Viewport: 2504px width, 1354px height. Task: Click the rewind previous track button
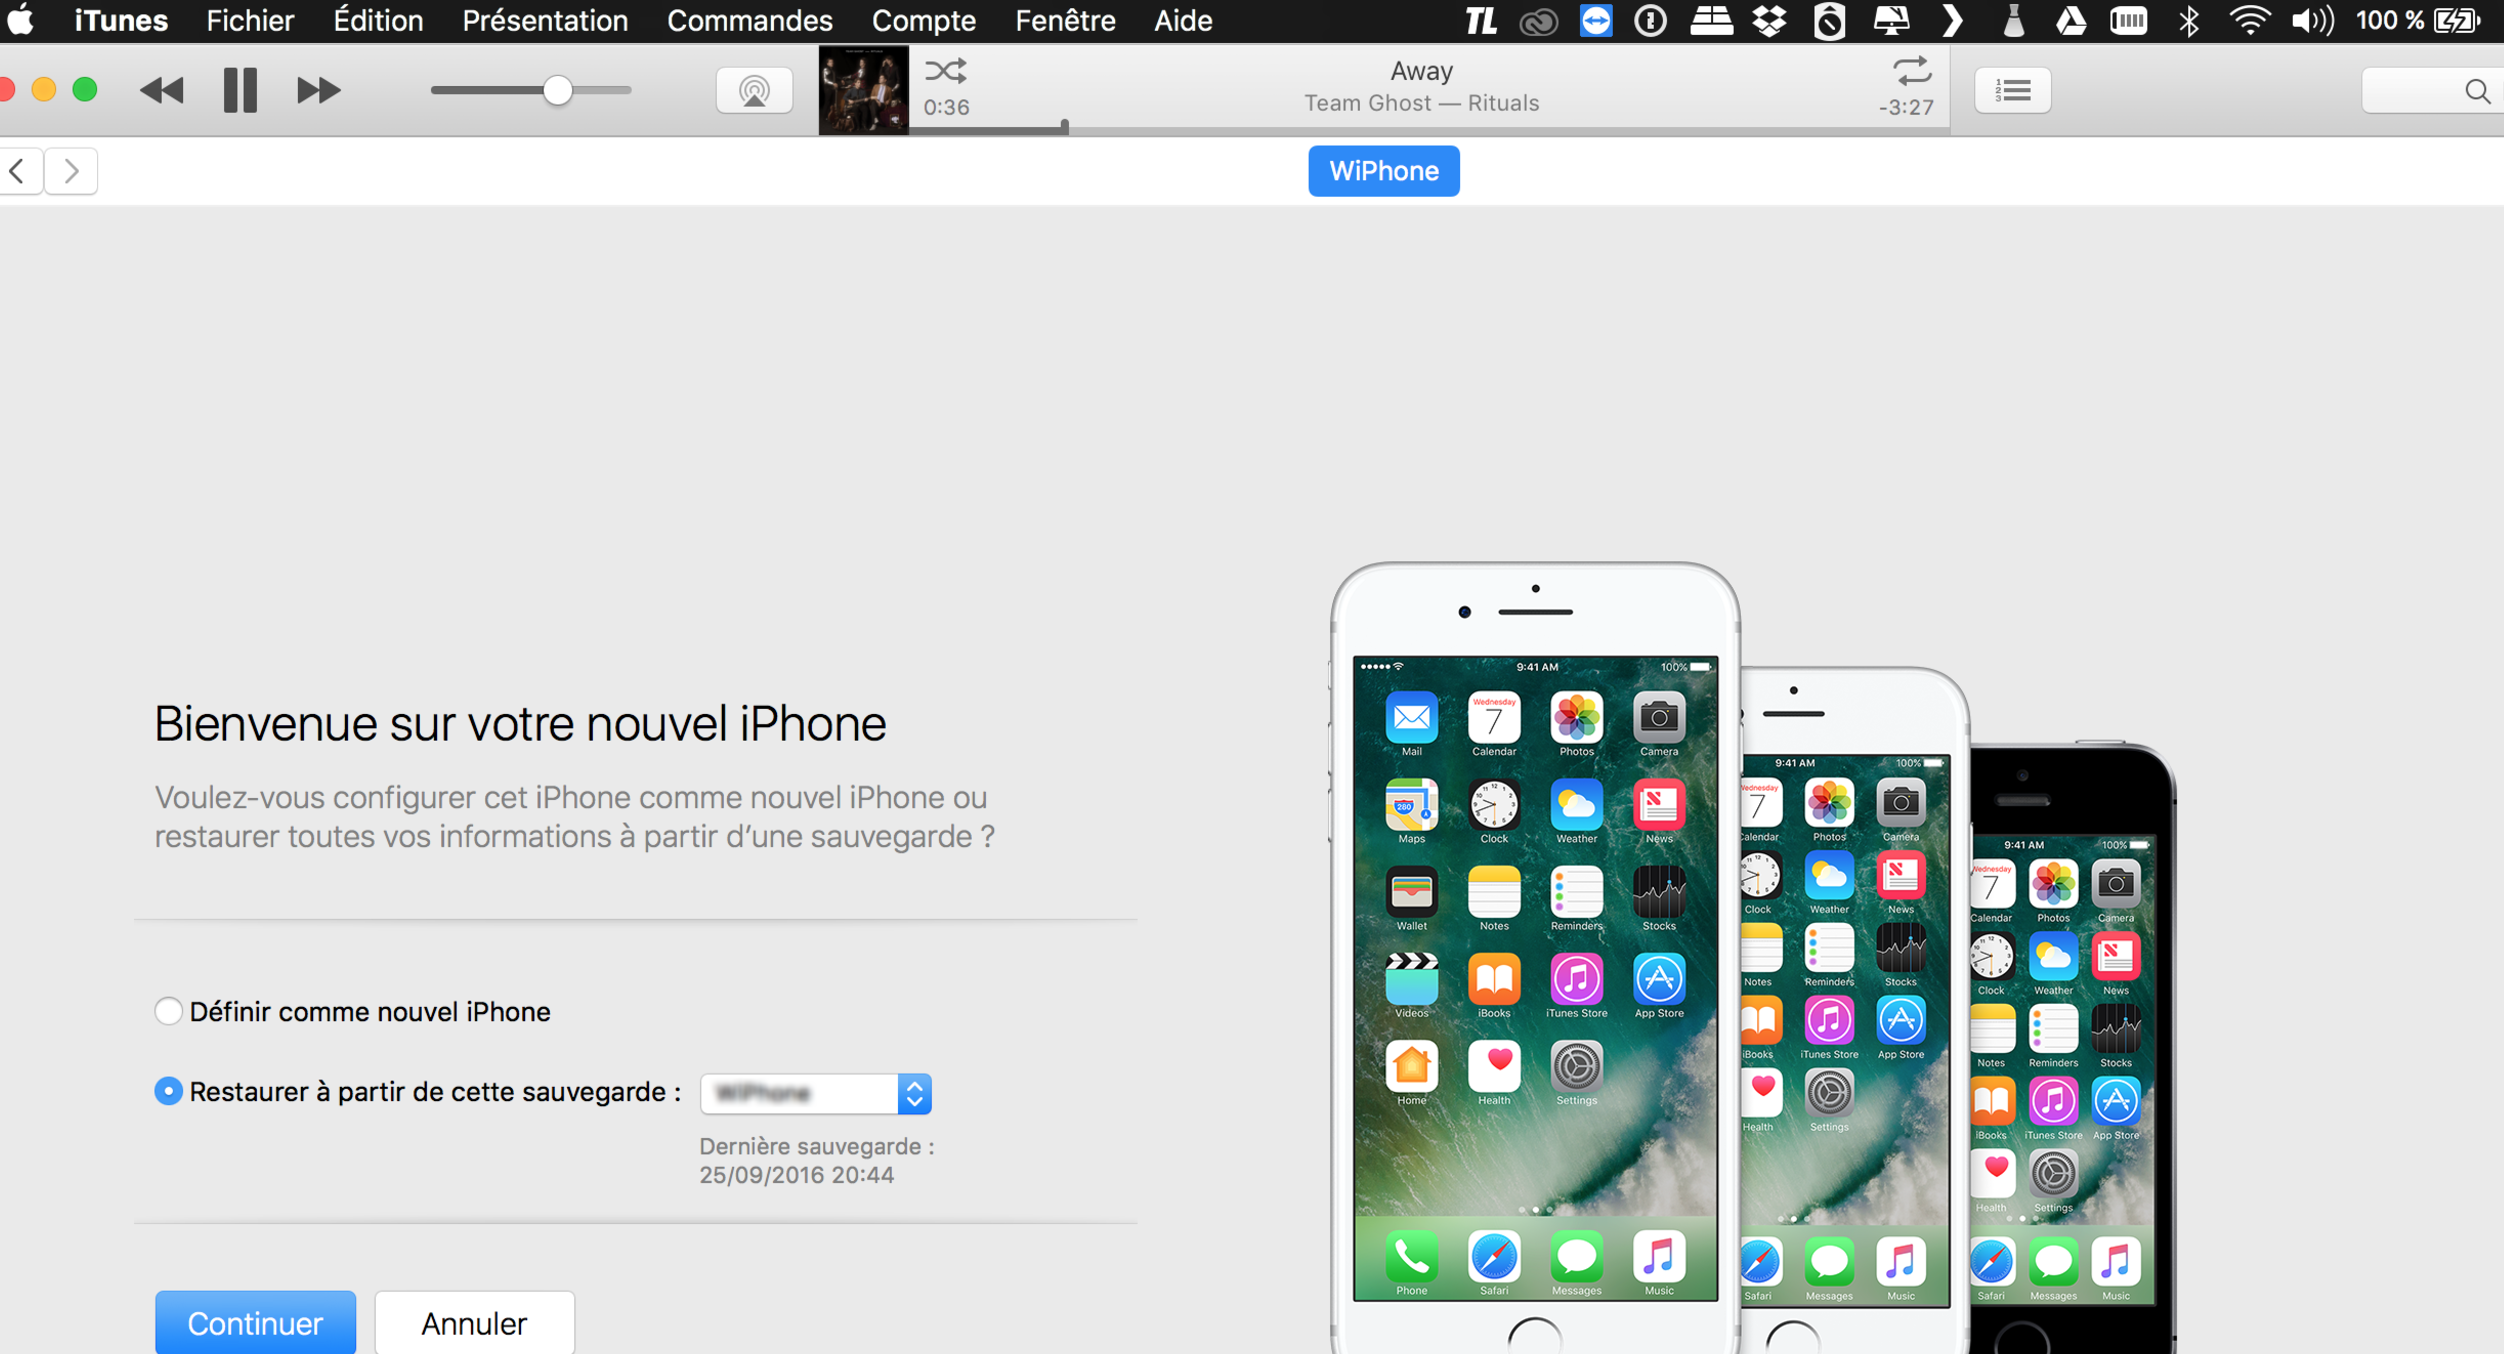tap(162, 91)
